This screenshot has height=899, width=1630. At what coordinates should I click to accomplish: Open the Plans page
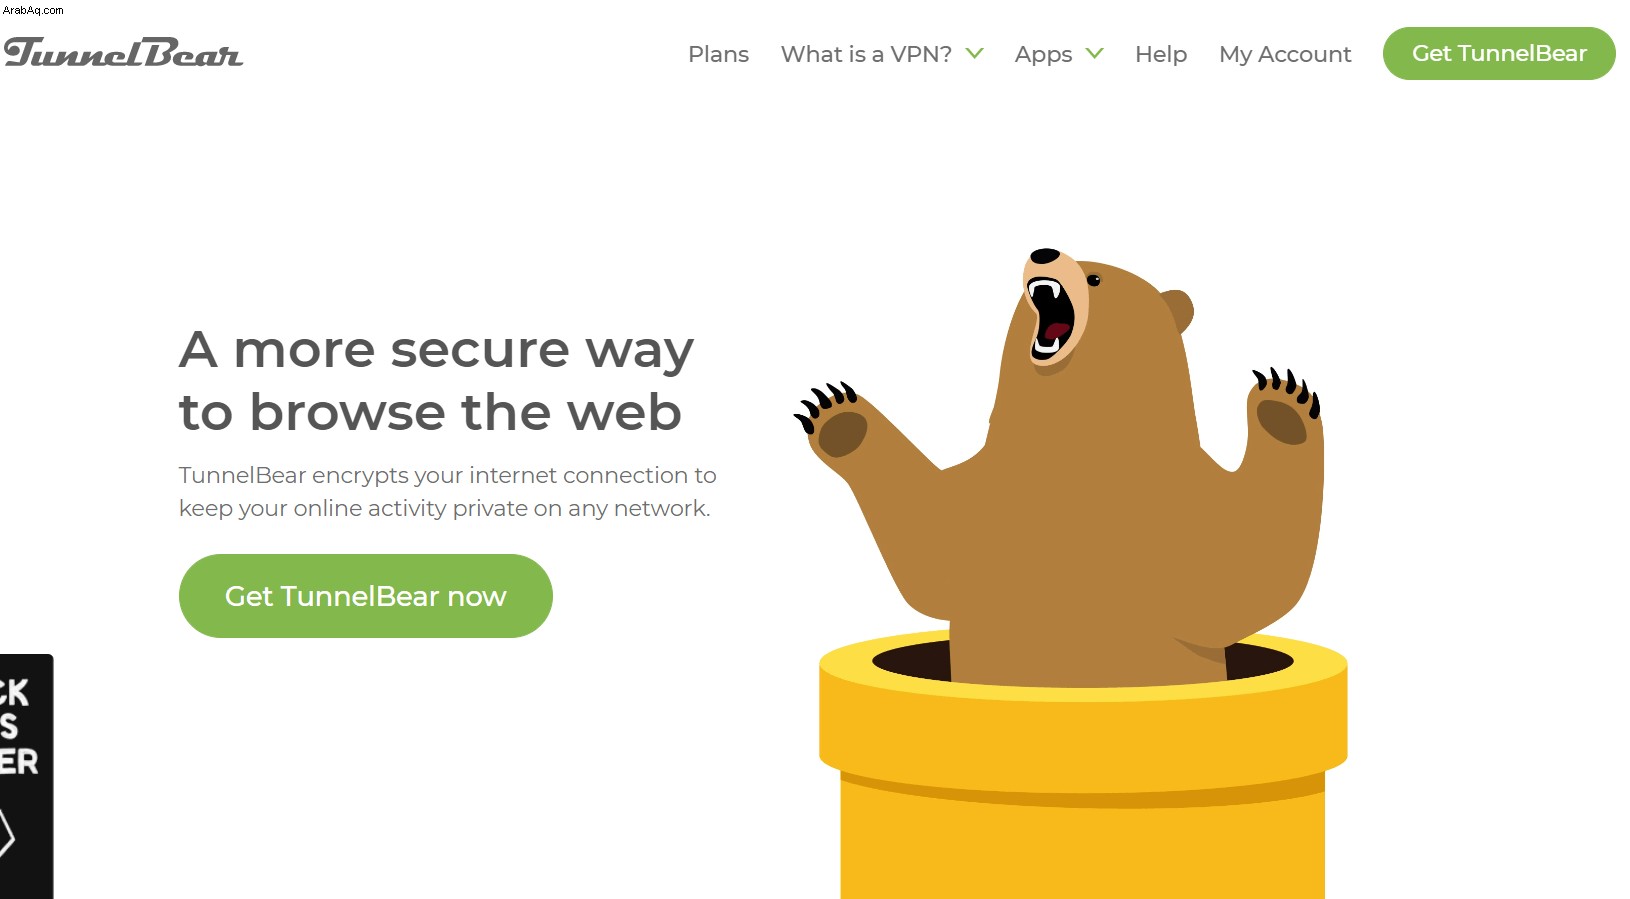click(718, 54)
